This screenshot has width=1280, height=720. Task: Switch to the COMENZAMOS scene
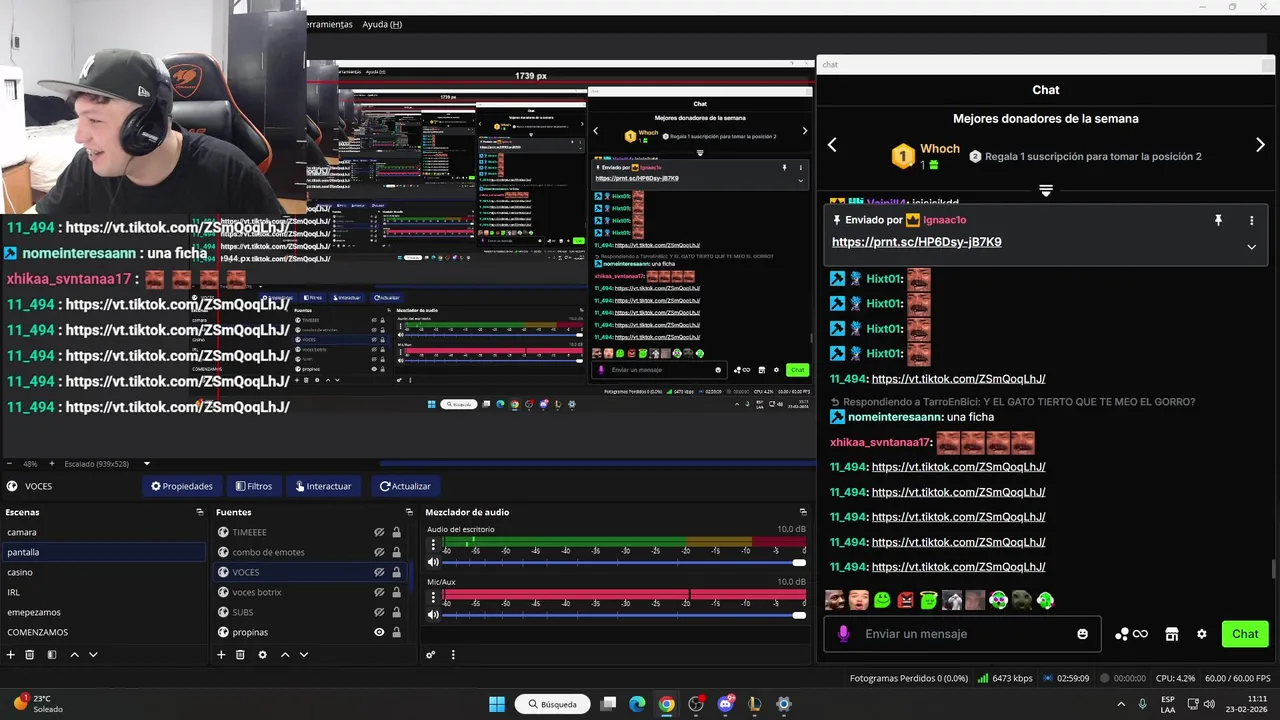click(x=103, y=632)
